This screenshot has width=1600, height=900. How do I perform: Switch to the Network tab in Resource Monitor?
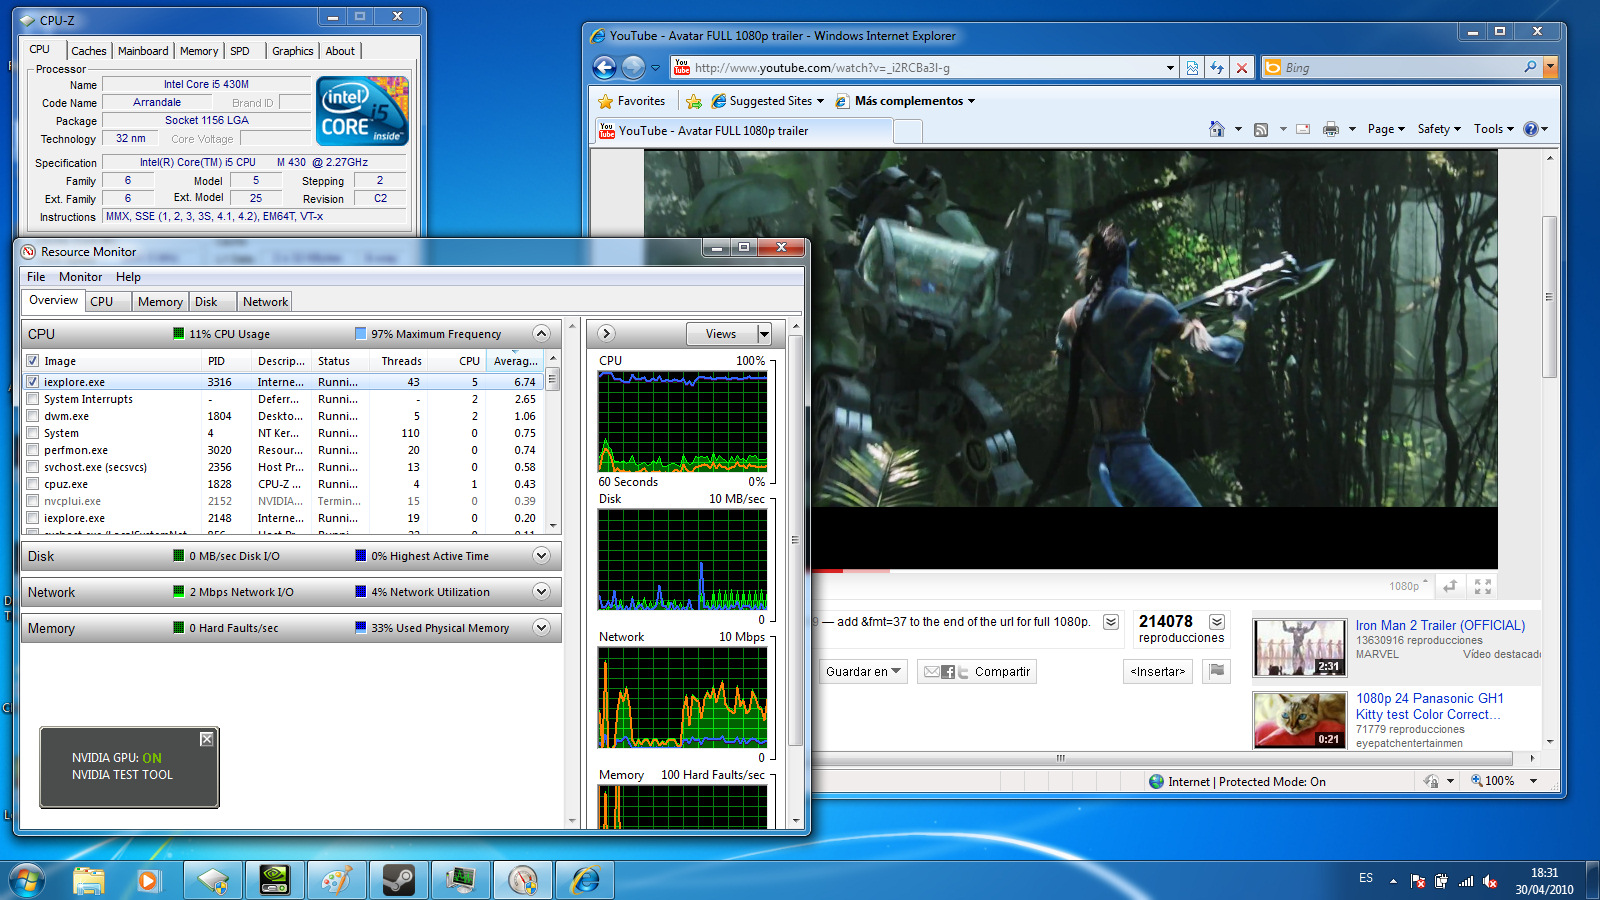coord(265,302)
